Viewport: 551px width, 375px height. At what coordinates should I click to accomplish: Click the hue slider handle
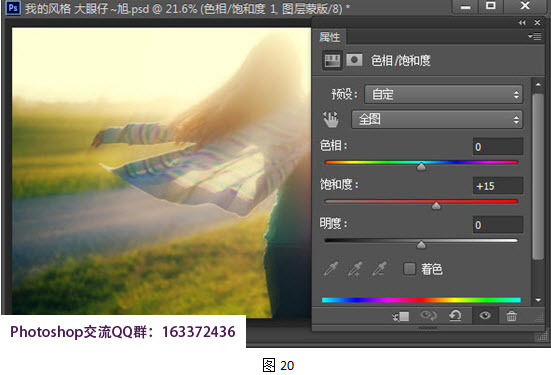point(421,167)
